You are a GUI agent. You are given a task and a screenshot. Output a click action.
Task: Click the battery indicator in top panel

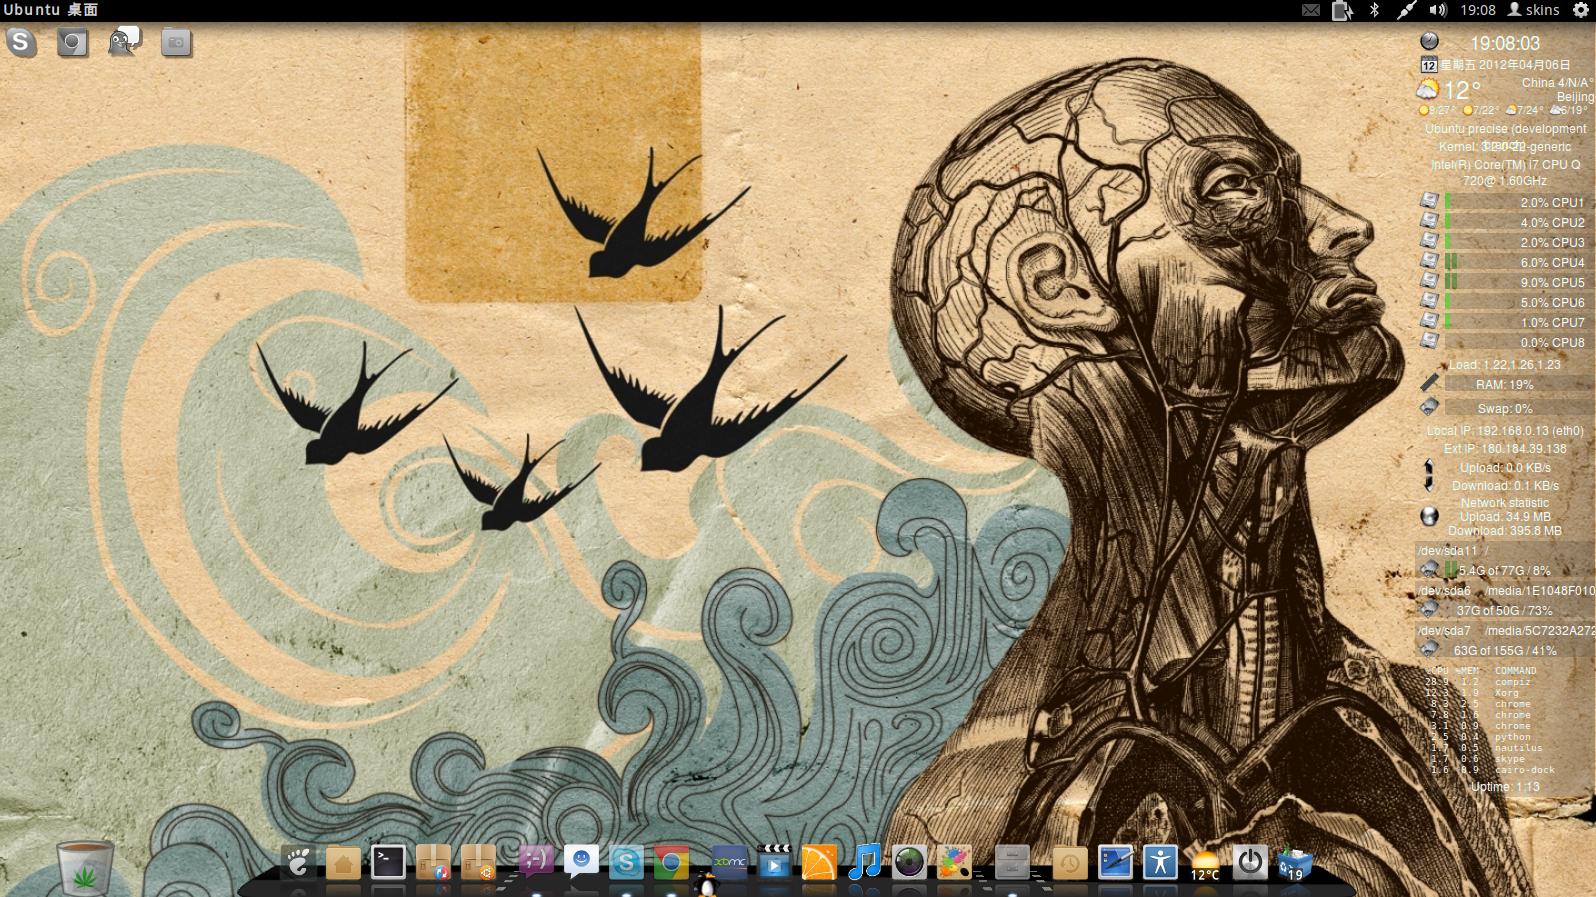tap(1342, 10)
